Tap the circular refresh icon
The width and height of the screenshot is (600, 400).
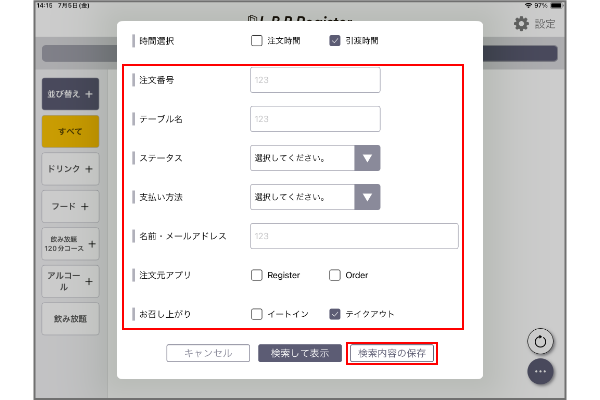[x=541, y=341]
